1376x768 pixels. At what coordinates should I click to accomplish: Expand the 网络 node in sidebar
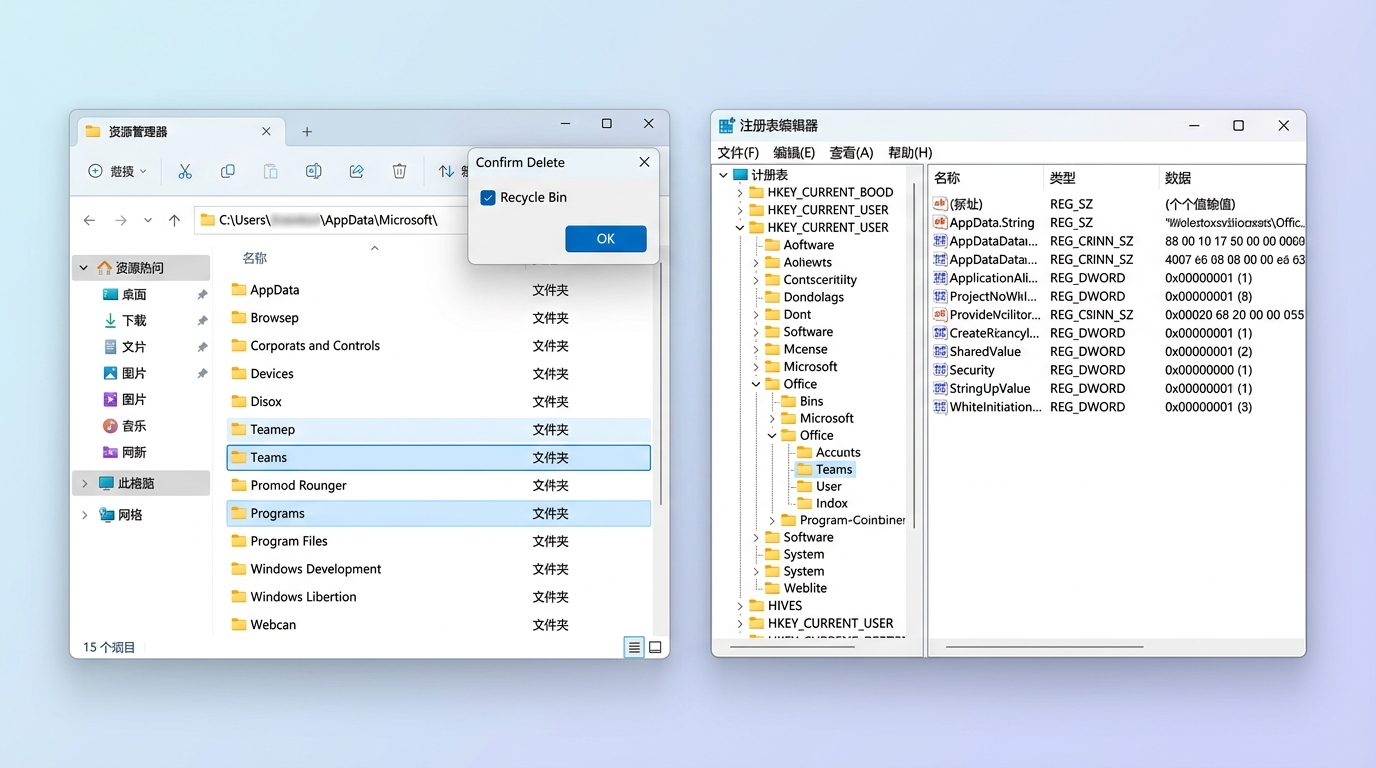(x=85, y=515)
